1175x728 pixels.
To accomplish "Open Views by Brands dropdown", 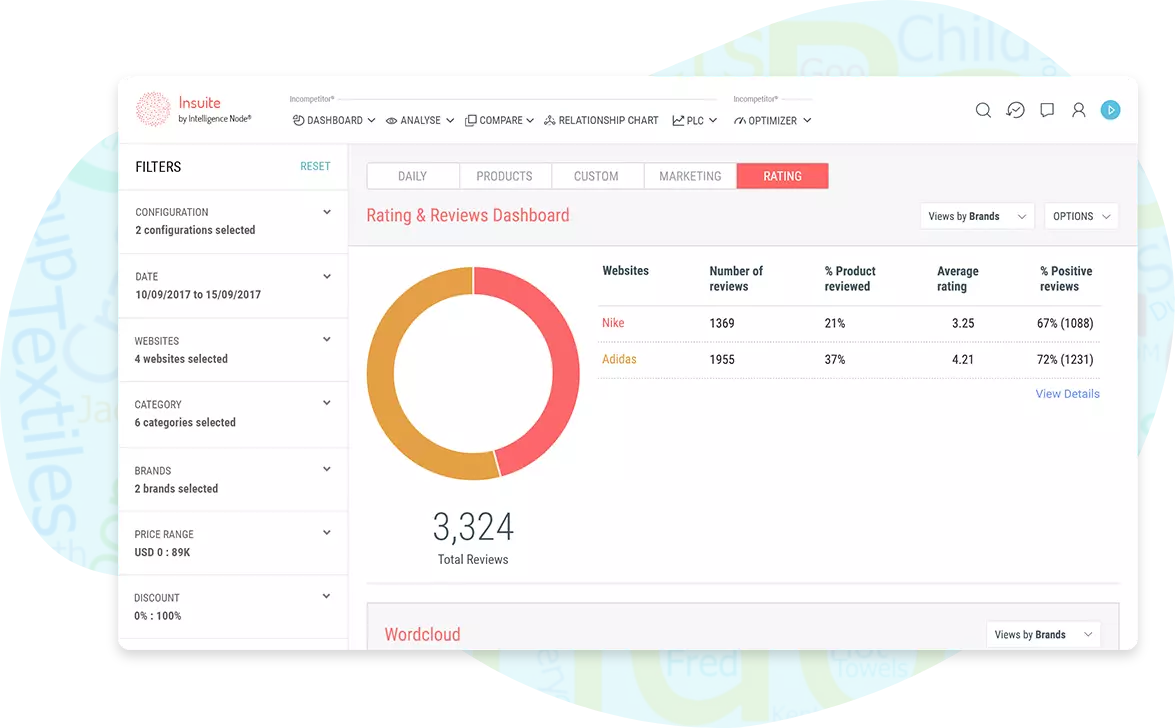I will click(x=976, y=216).
